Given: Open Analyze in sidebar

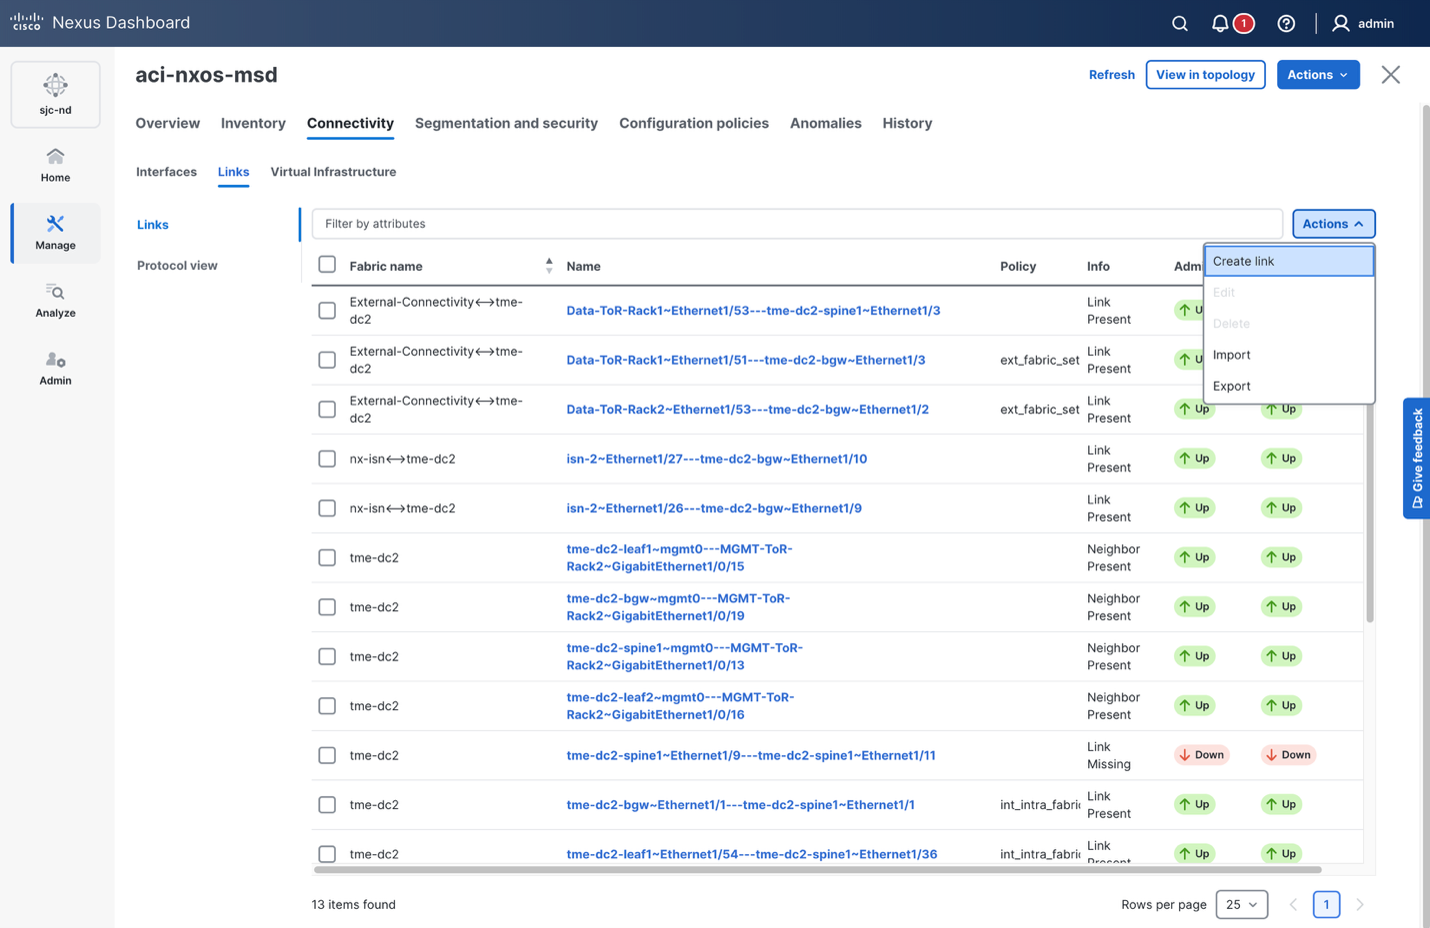Looking at the screenshot, I should pos(55,300).
